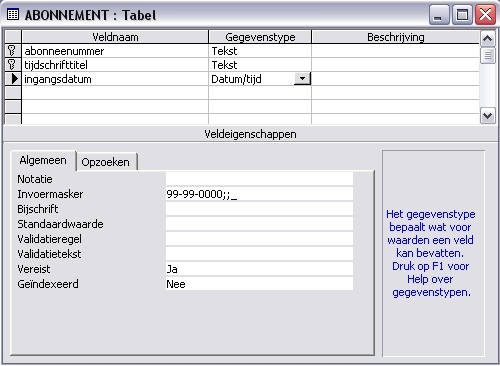This screenshot has width=500, height=366.
Task: Click the empty Notatie property field
Action: pos(259,179)
